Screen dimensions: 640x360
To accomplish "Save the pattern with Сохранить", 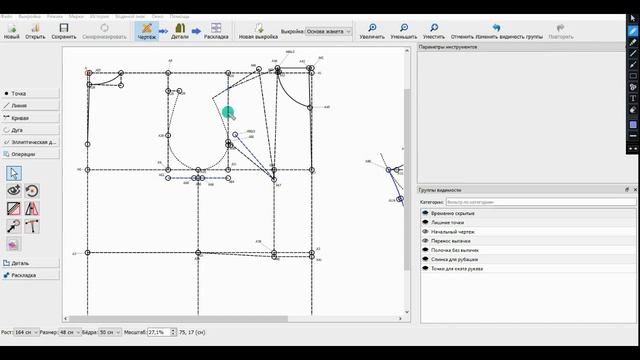I will [x=64, y=31].
